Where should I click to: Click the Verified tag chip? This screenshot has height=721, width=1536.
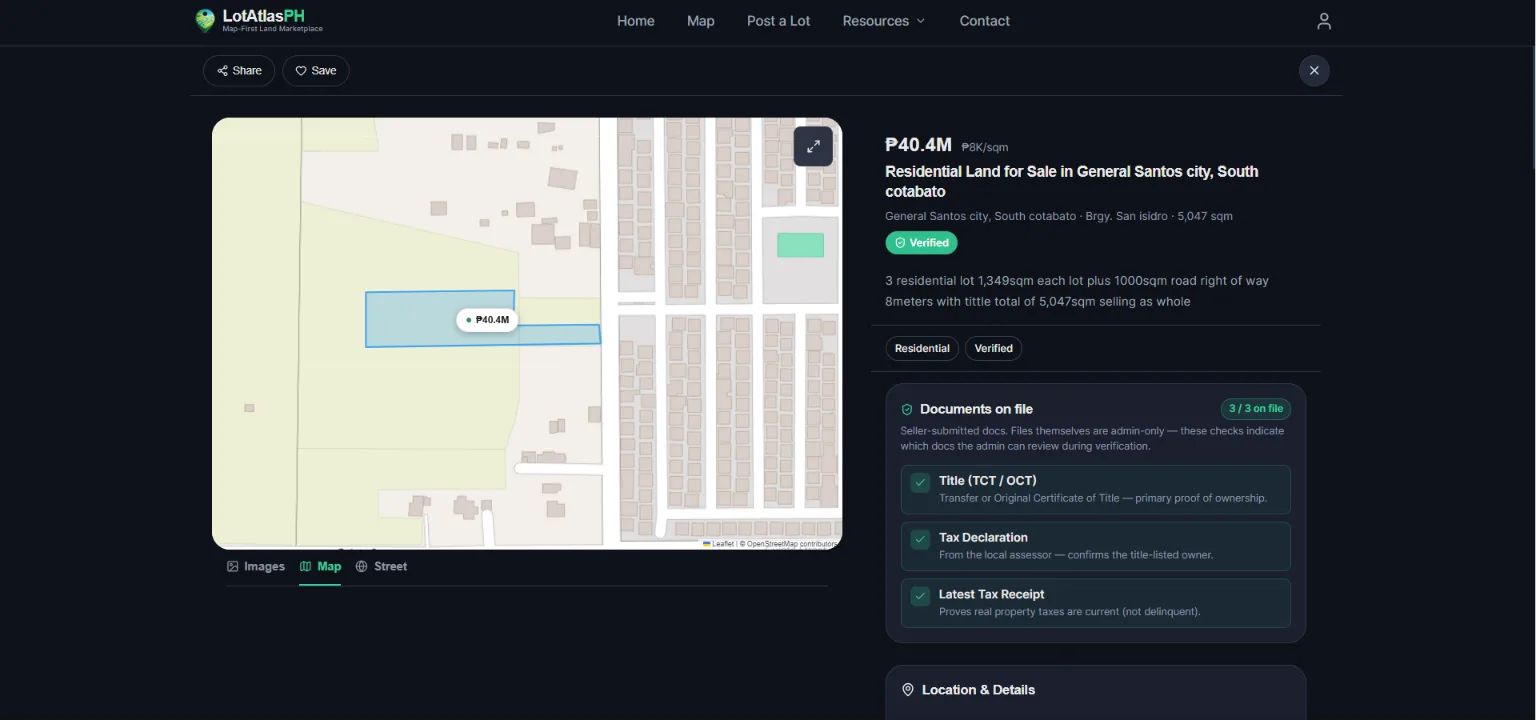994,349
